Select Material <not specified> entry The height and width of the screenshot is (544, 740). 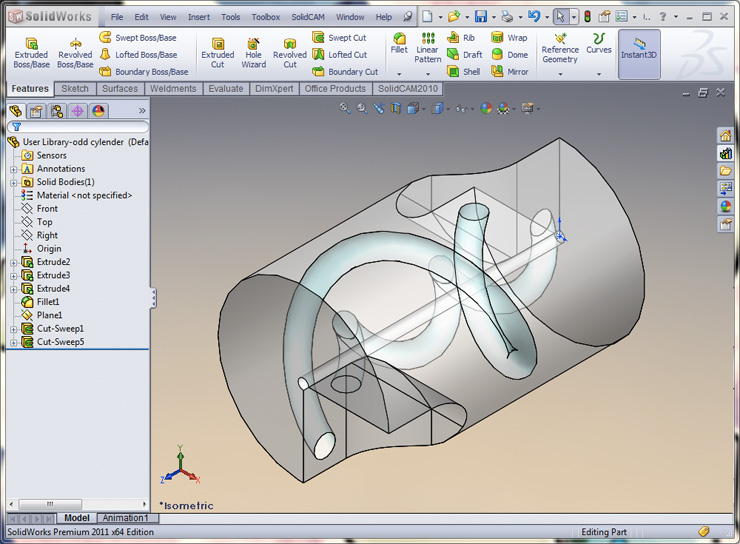[x=77, y=195]
